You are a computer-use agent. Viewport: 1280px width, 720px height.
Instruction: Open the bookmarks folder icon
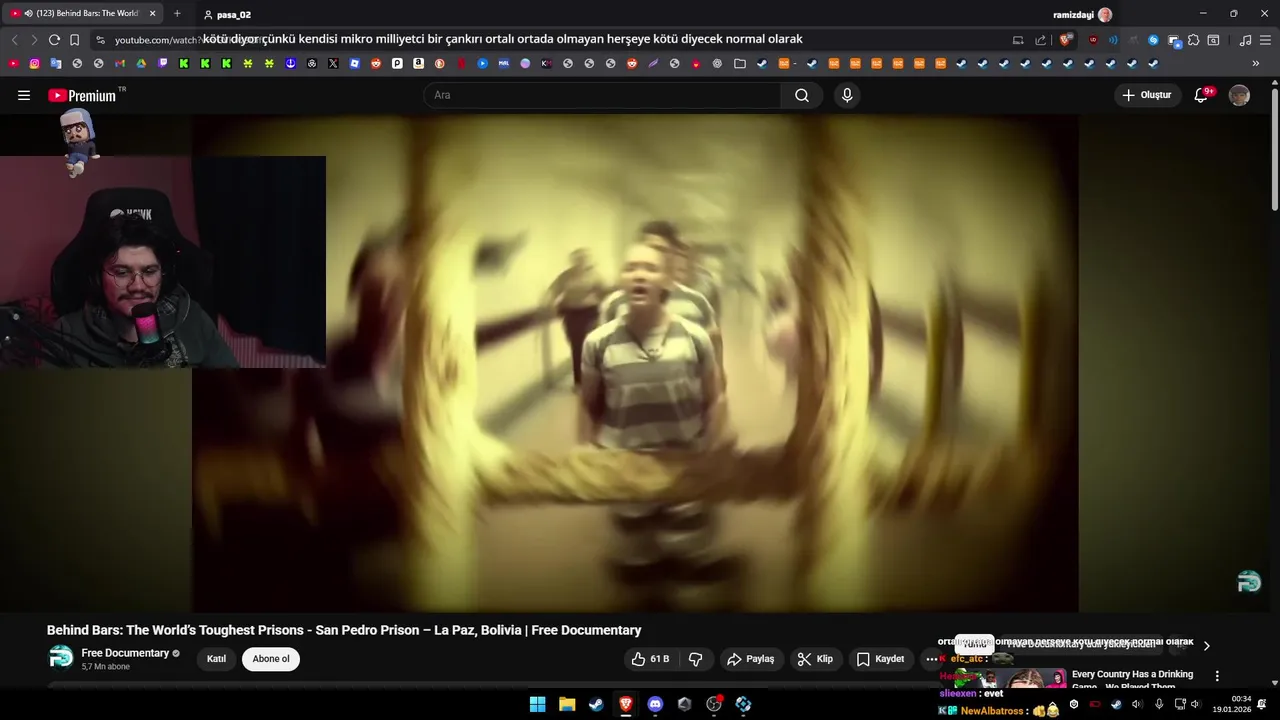[x=739, y=63]
